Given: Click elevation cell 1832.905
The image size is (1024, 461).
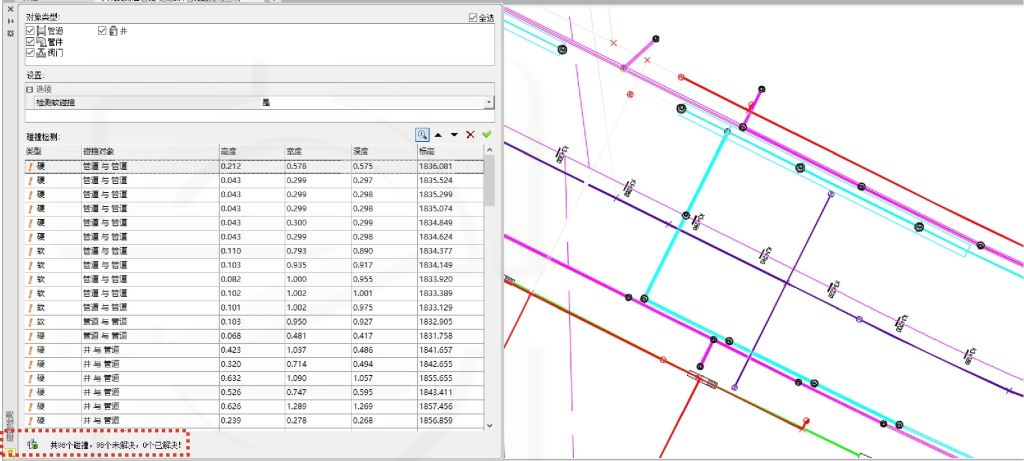Looking at the screenshot, I should (451, 322).
